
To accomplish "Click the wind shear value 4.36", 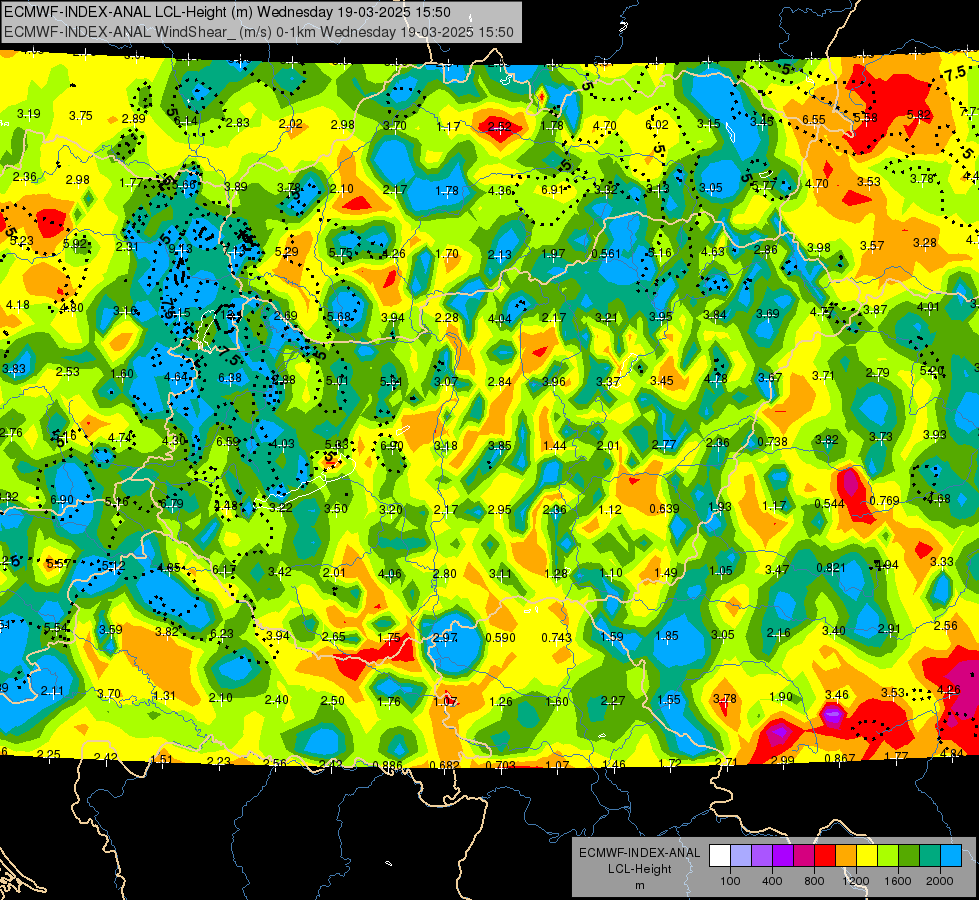I will [x=500, y=190].
